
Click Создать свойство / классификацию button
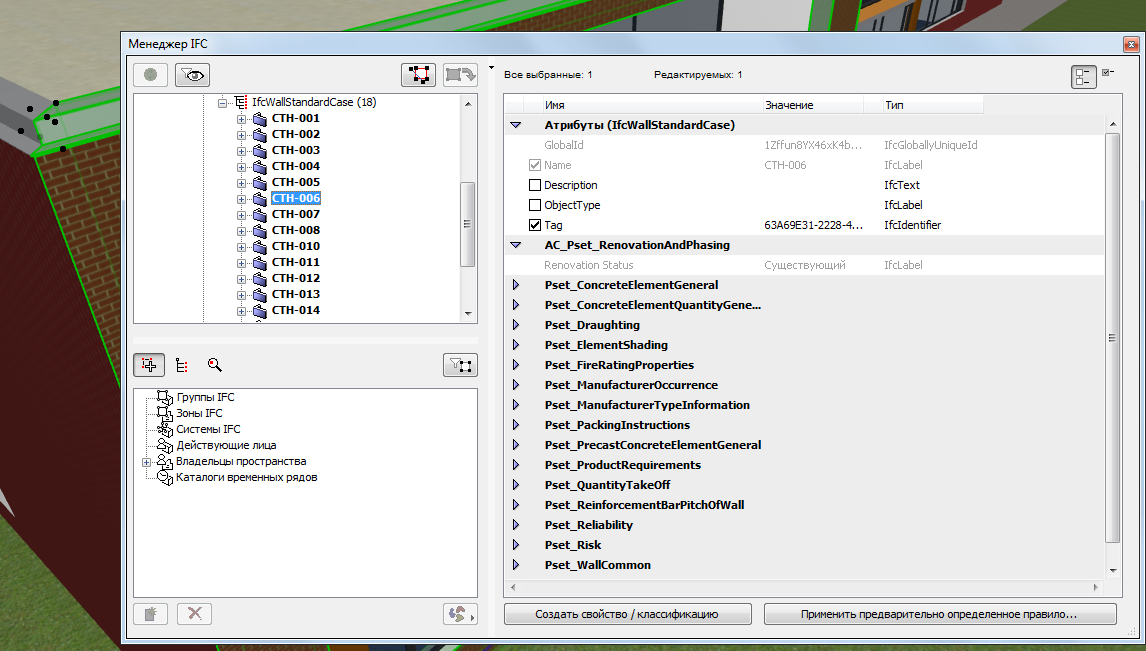(627, 614)
